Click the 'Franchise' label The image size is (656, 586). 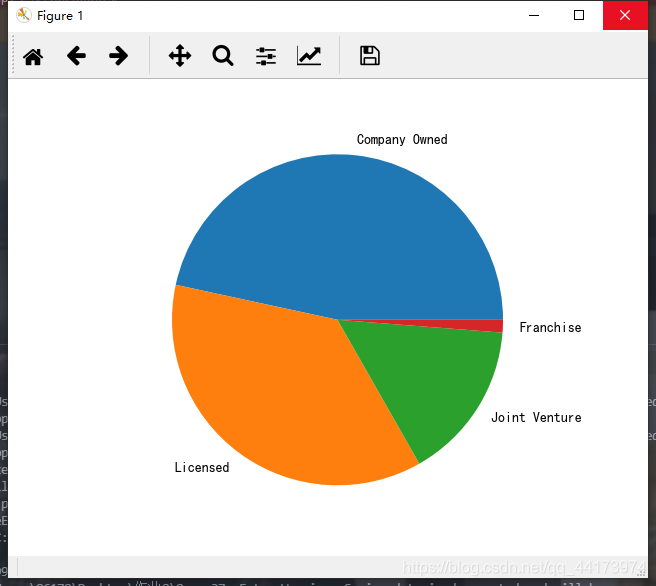(550, 327)
